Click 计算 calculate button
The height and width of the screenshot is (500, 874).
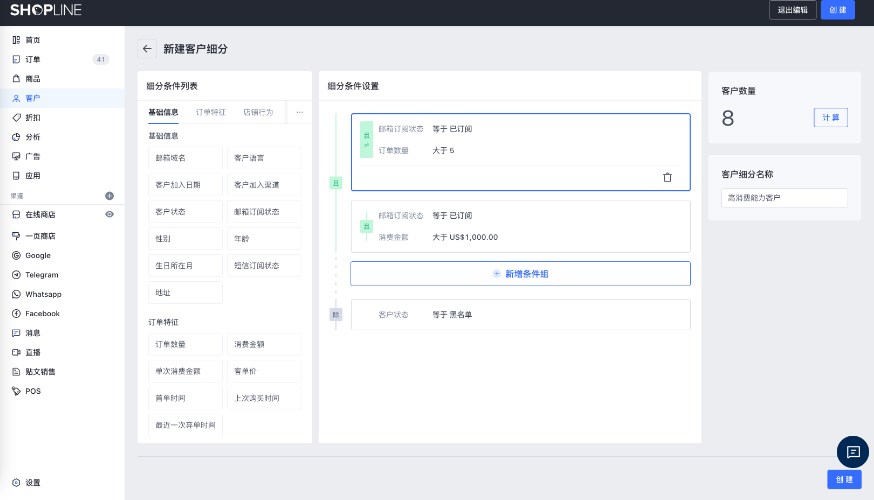coord(831,118)
